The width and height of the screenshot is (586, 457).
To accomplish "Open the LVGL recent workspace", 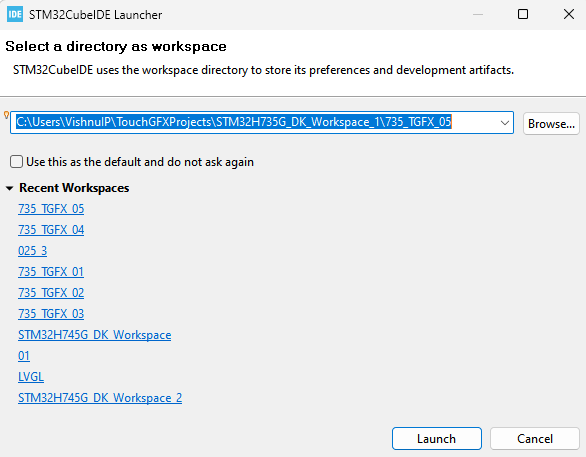I will 31,377.
